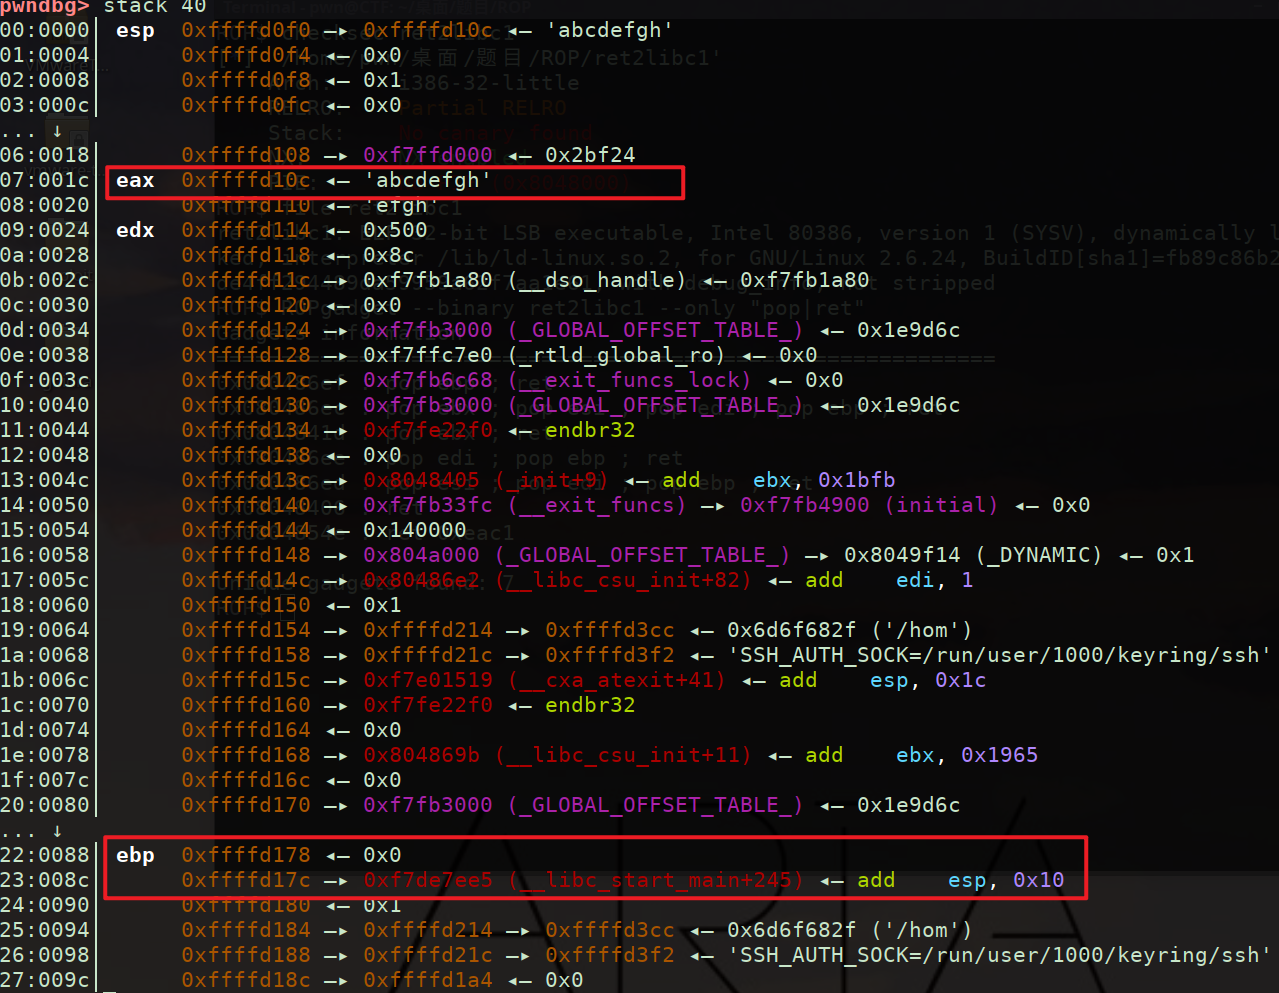Click the operand 0x1c

click(960, 681)
